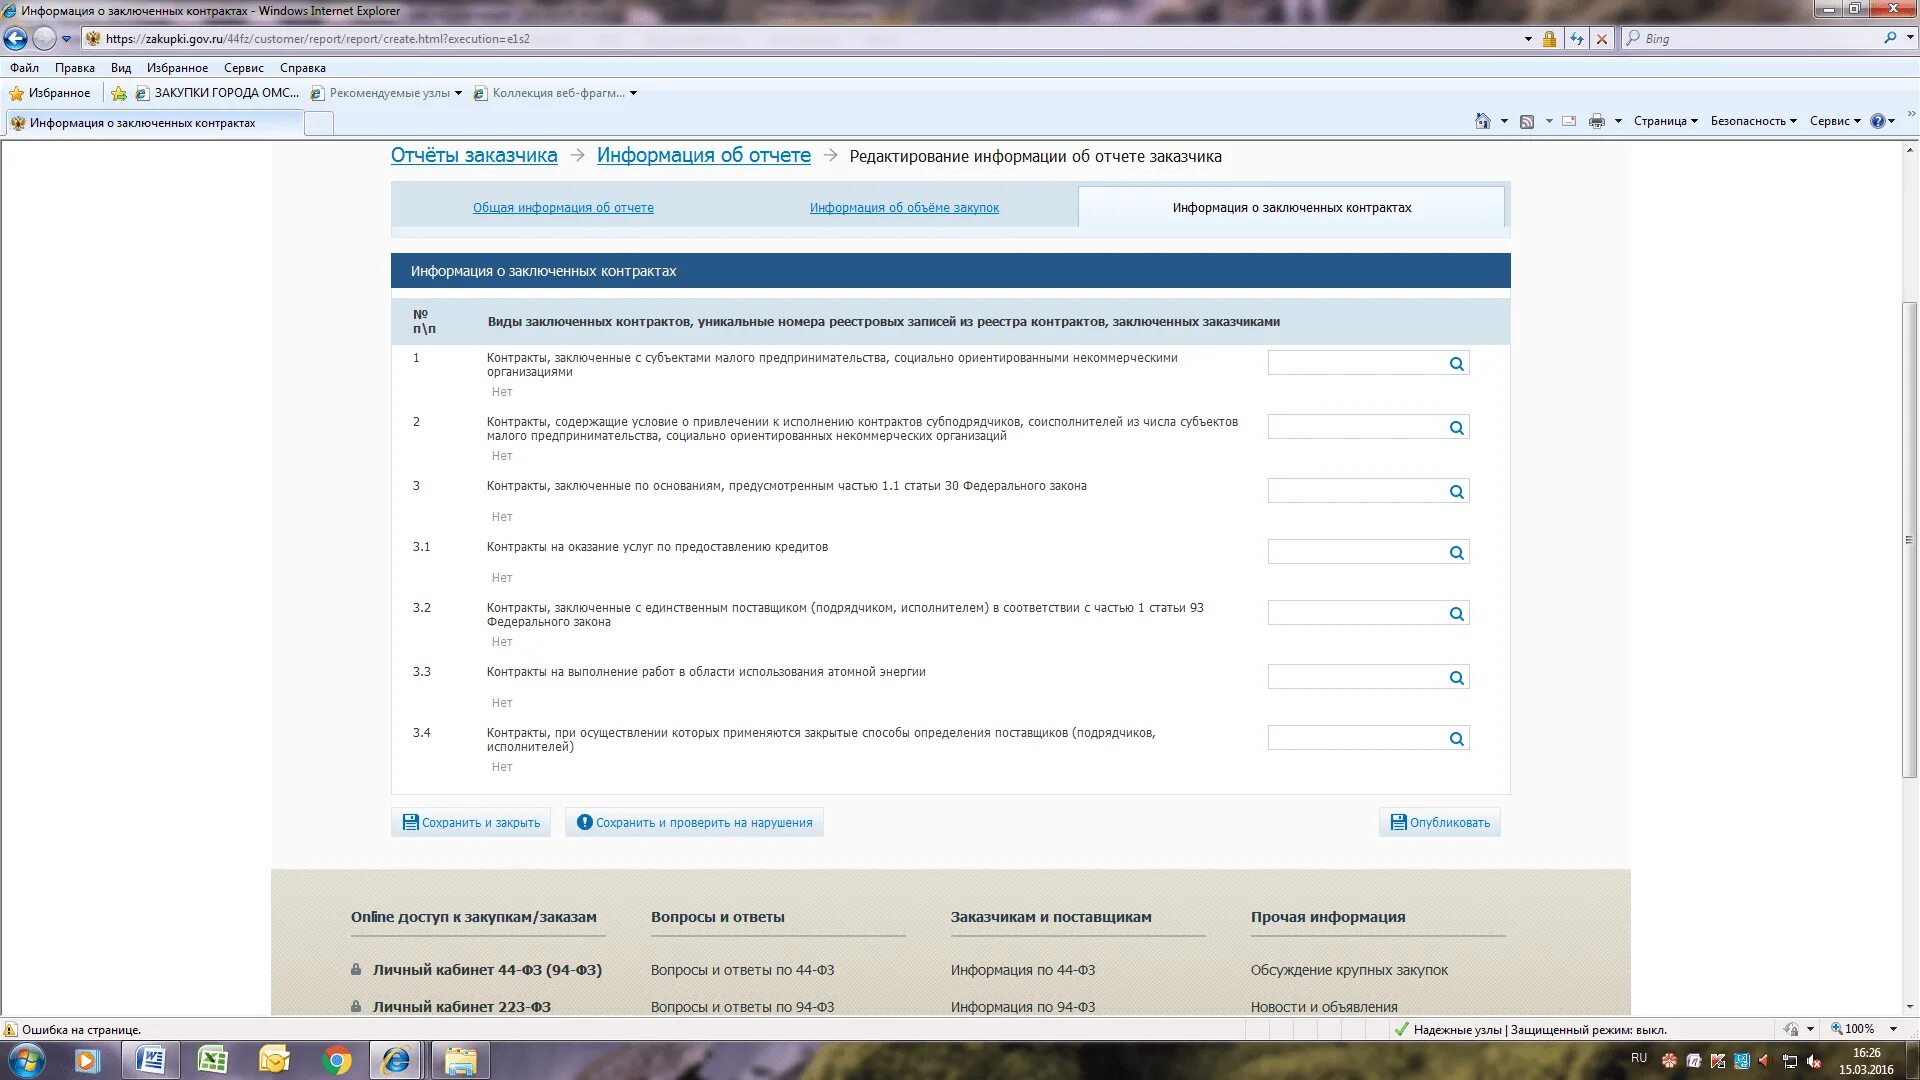Expand the Страница dropdown menu
The height and width of the screenshot is (1080, 1920).
(1665, 121)
